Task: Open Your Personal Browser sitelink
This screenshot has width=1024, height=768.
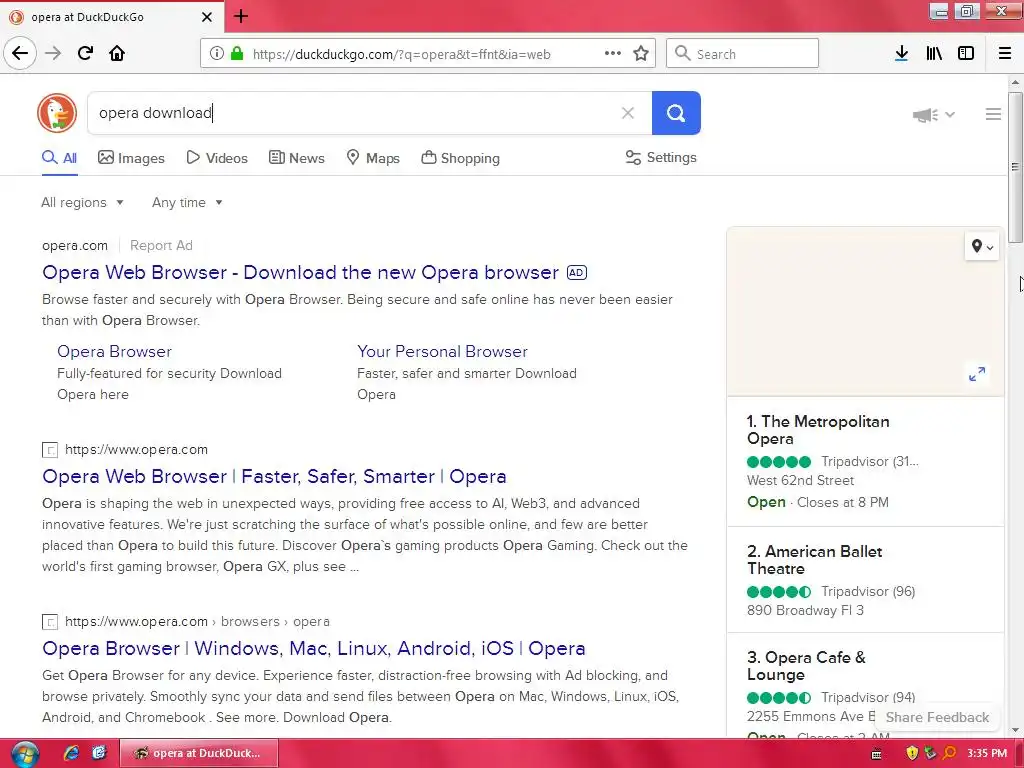Action: point(442,351)
